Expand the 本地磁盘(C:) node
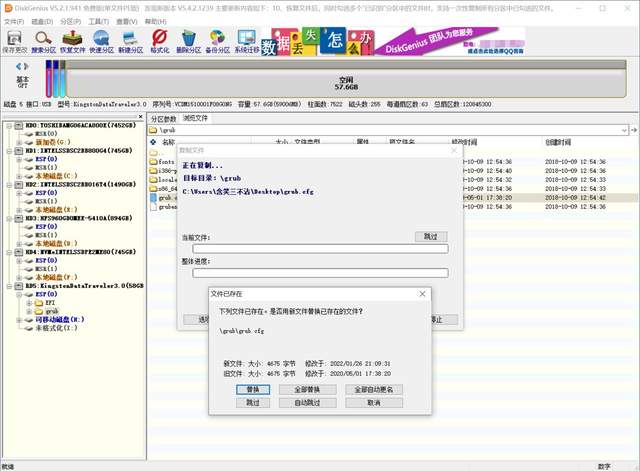The height and width of the screenshot is (471, 640). pos(19,176)
